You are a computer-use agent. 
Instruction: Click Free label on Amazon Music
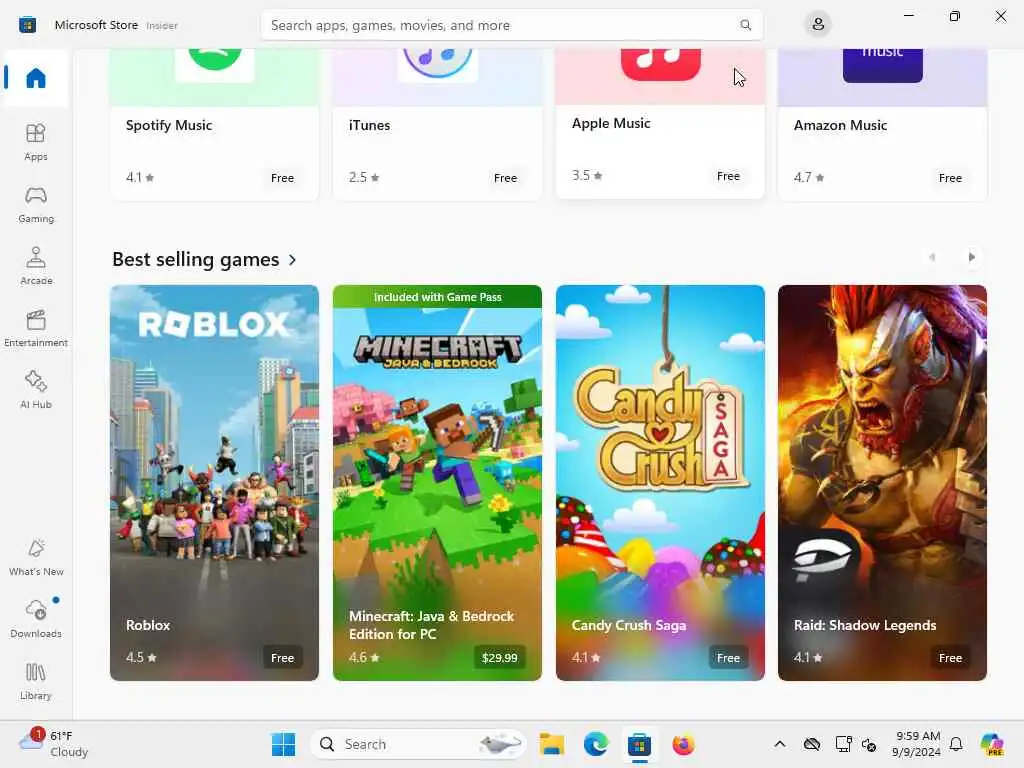coord(950,178)
